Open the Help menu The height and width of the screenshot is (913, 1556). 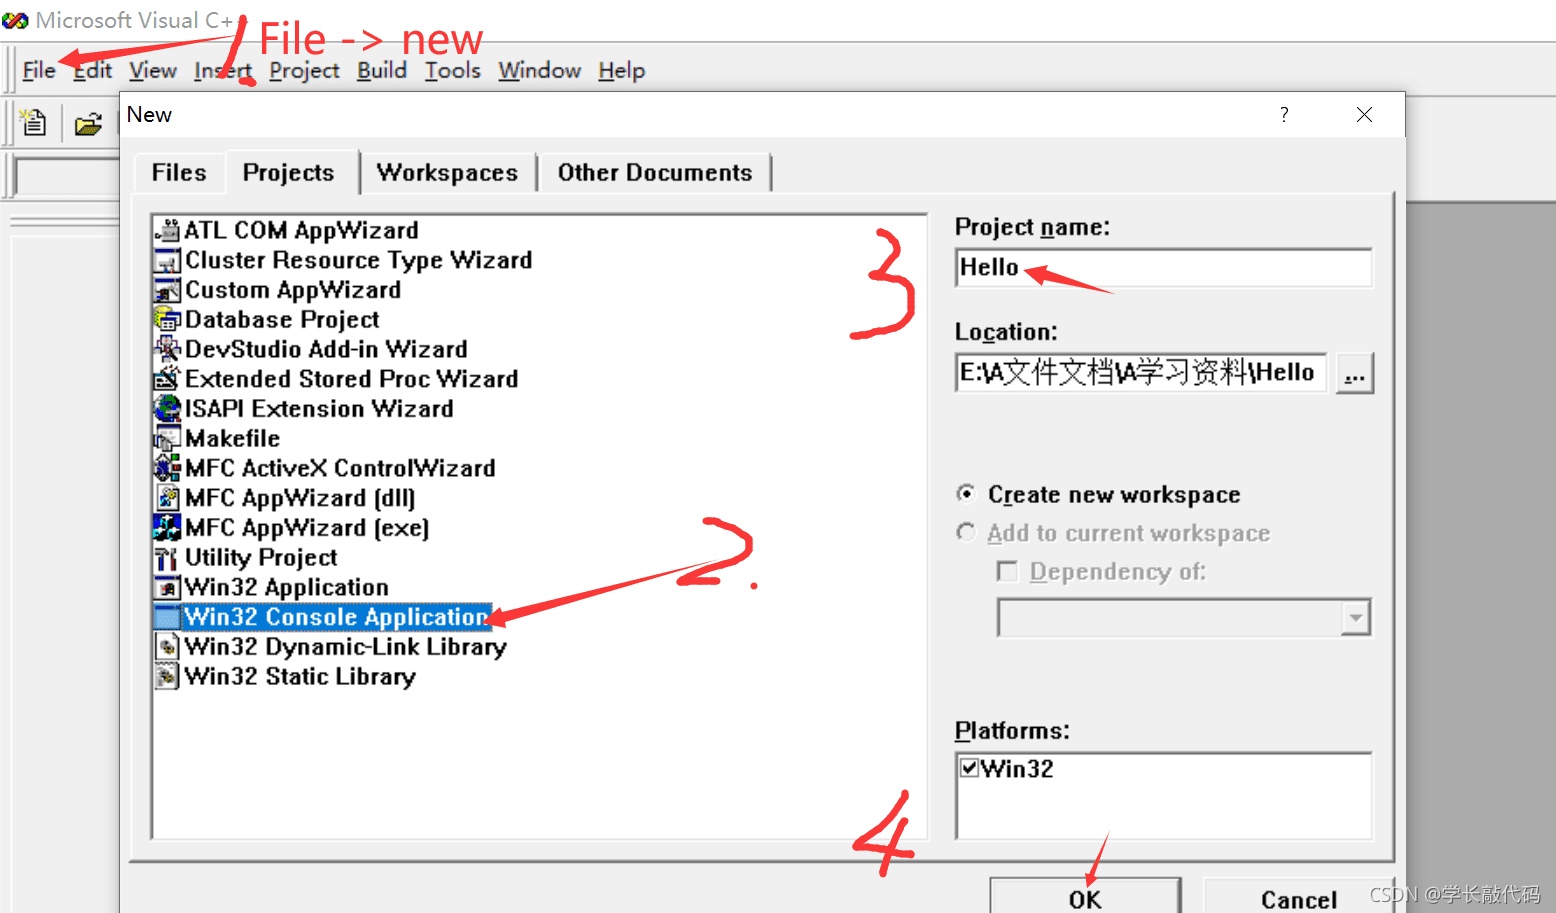tap(622, 71)
